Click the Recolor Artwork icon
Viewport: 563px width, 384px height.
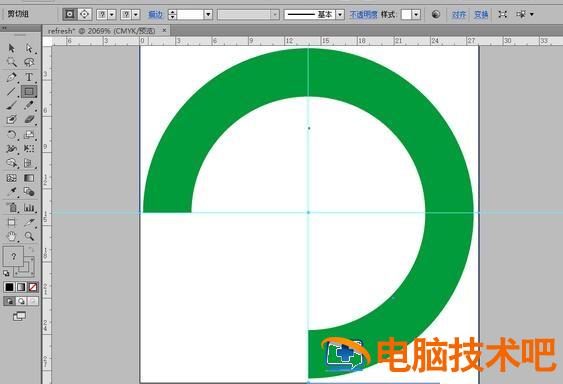coord(436,14)
